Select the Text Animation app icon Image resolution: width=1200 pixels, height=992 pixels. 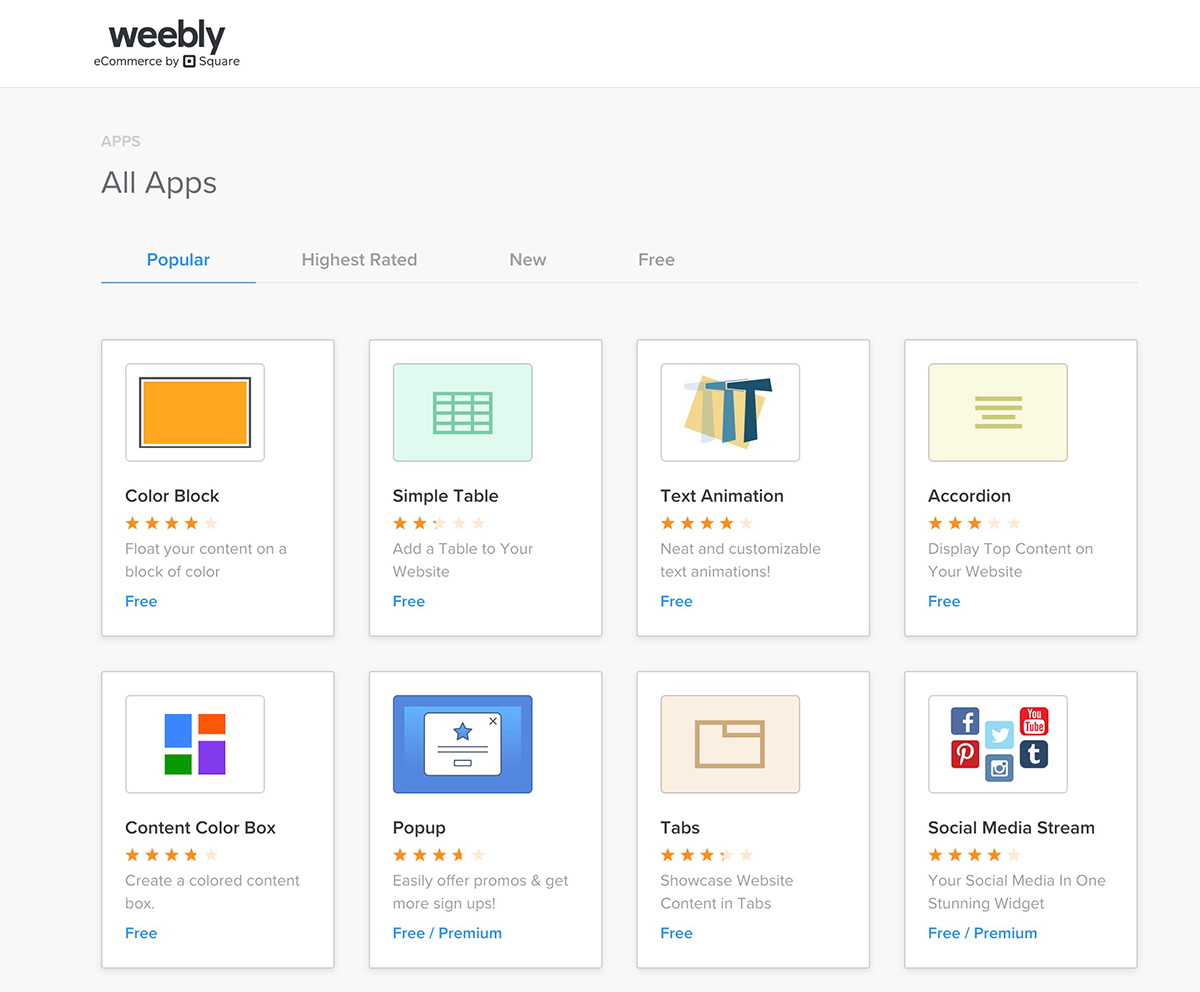click(730, 412)
